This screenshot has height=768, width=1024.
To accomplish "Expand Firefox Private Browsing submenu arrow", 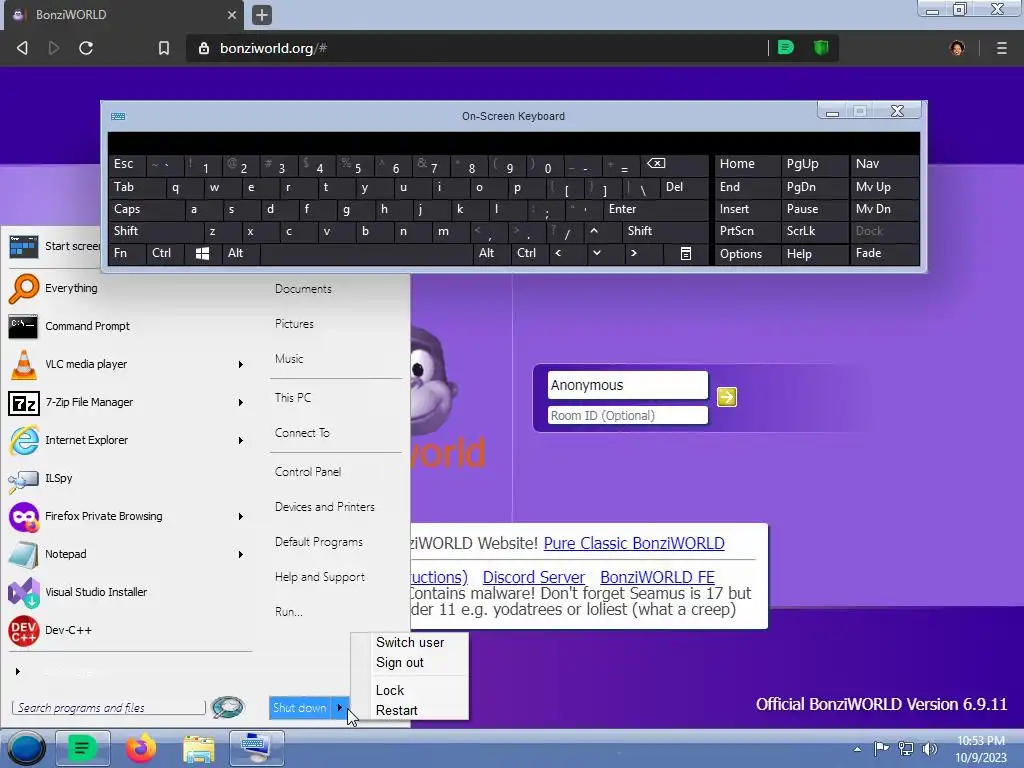I will coord(240,517).
